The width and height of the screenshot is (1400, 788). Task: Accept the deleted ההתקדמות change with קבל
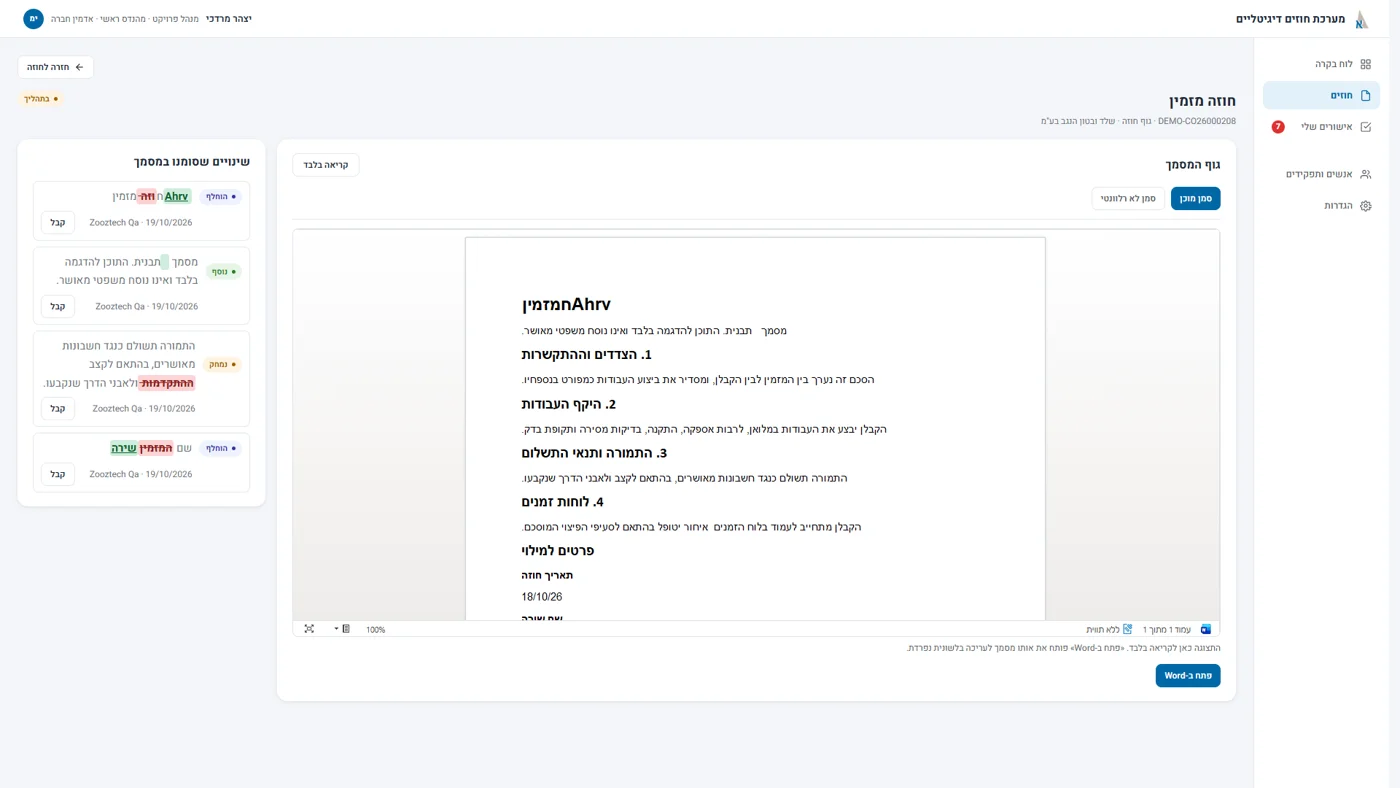click(58, 409)
